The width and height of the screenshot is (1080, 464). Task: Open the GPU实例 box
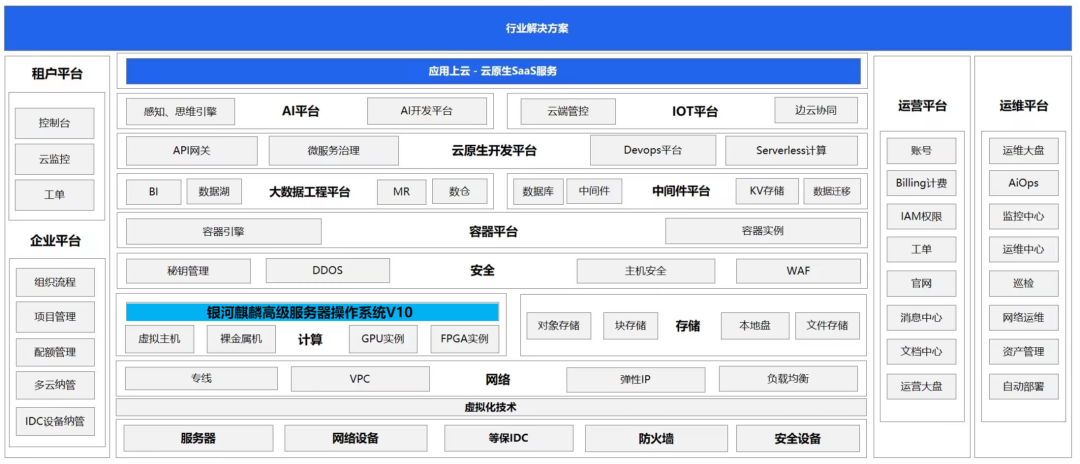(382, 339)
